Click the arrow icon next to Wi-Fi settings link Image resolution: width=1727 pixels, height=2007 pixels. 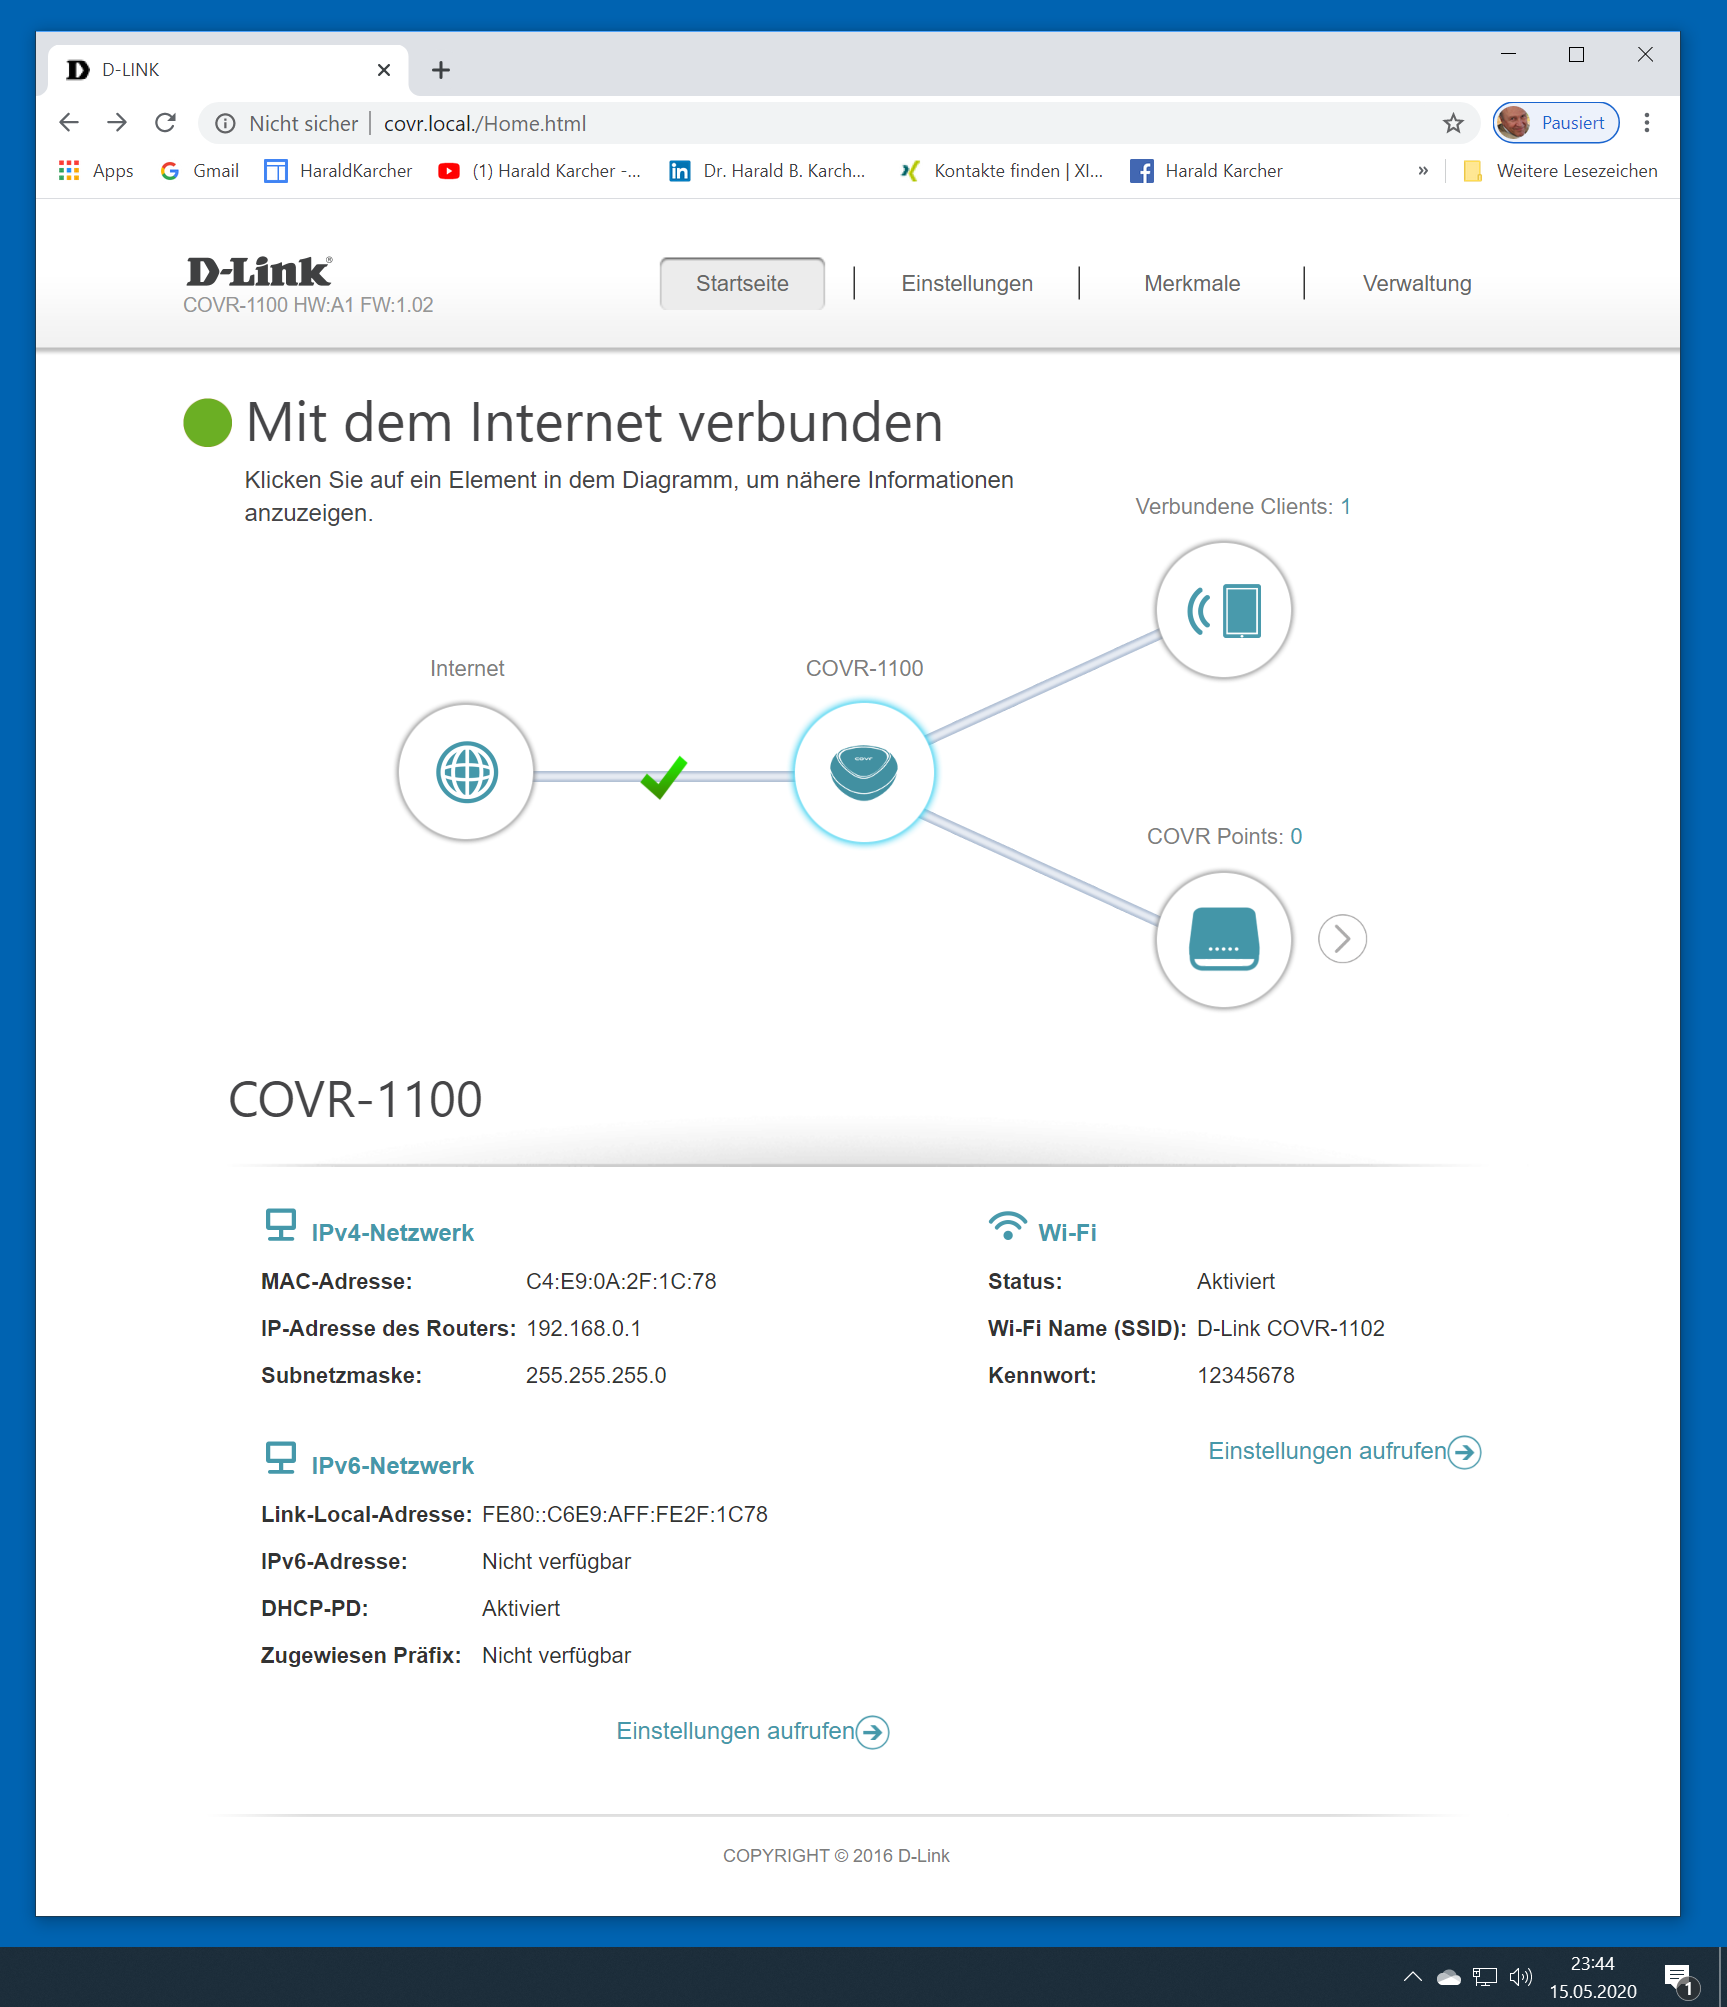click(1465, 1452)
